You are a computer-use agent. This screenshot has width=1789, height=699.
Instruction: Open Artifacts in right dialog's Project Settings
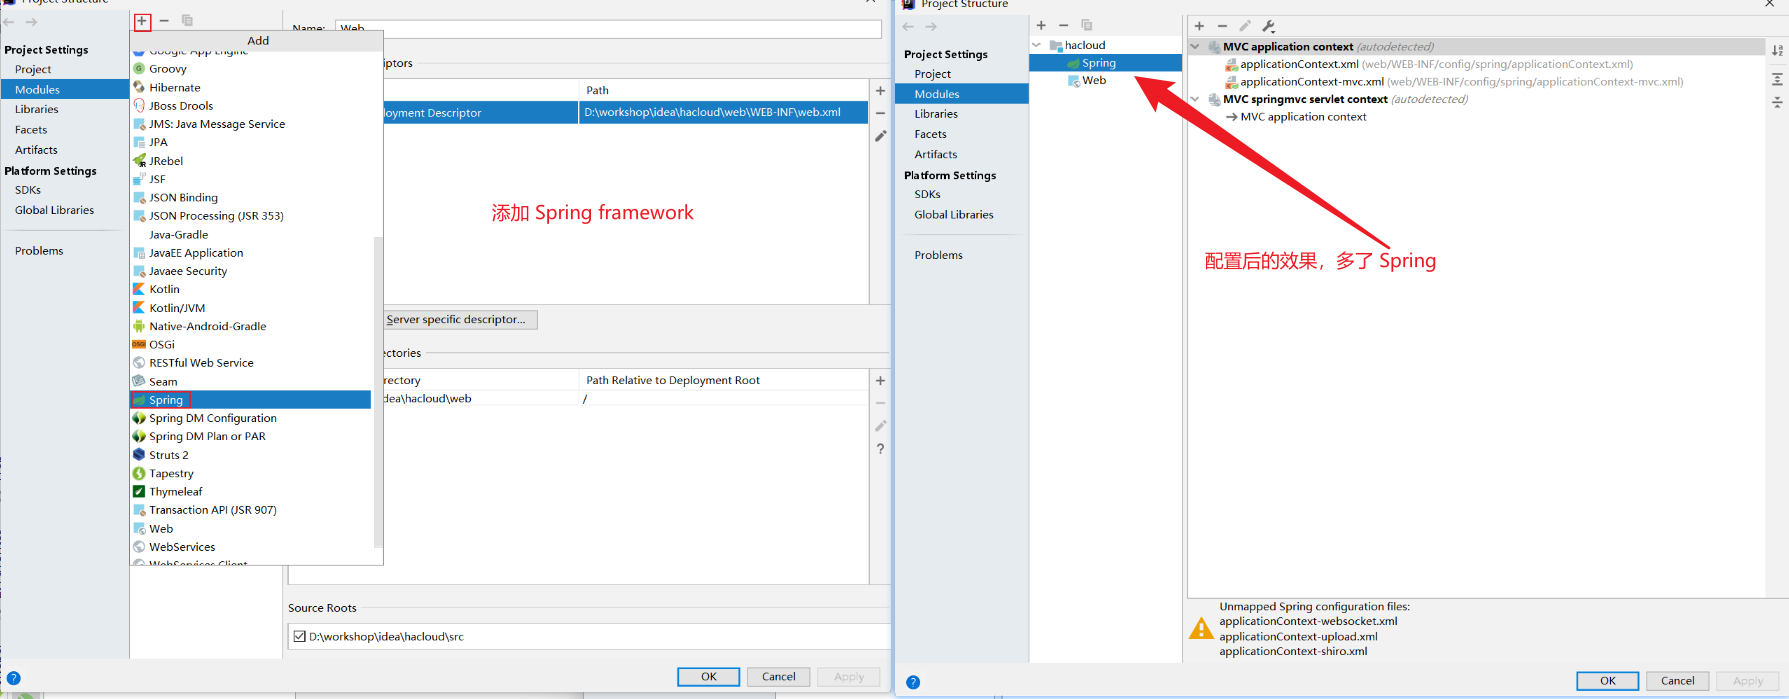point(935,154)
